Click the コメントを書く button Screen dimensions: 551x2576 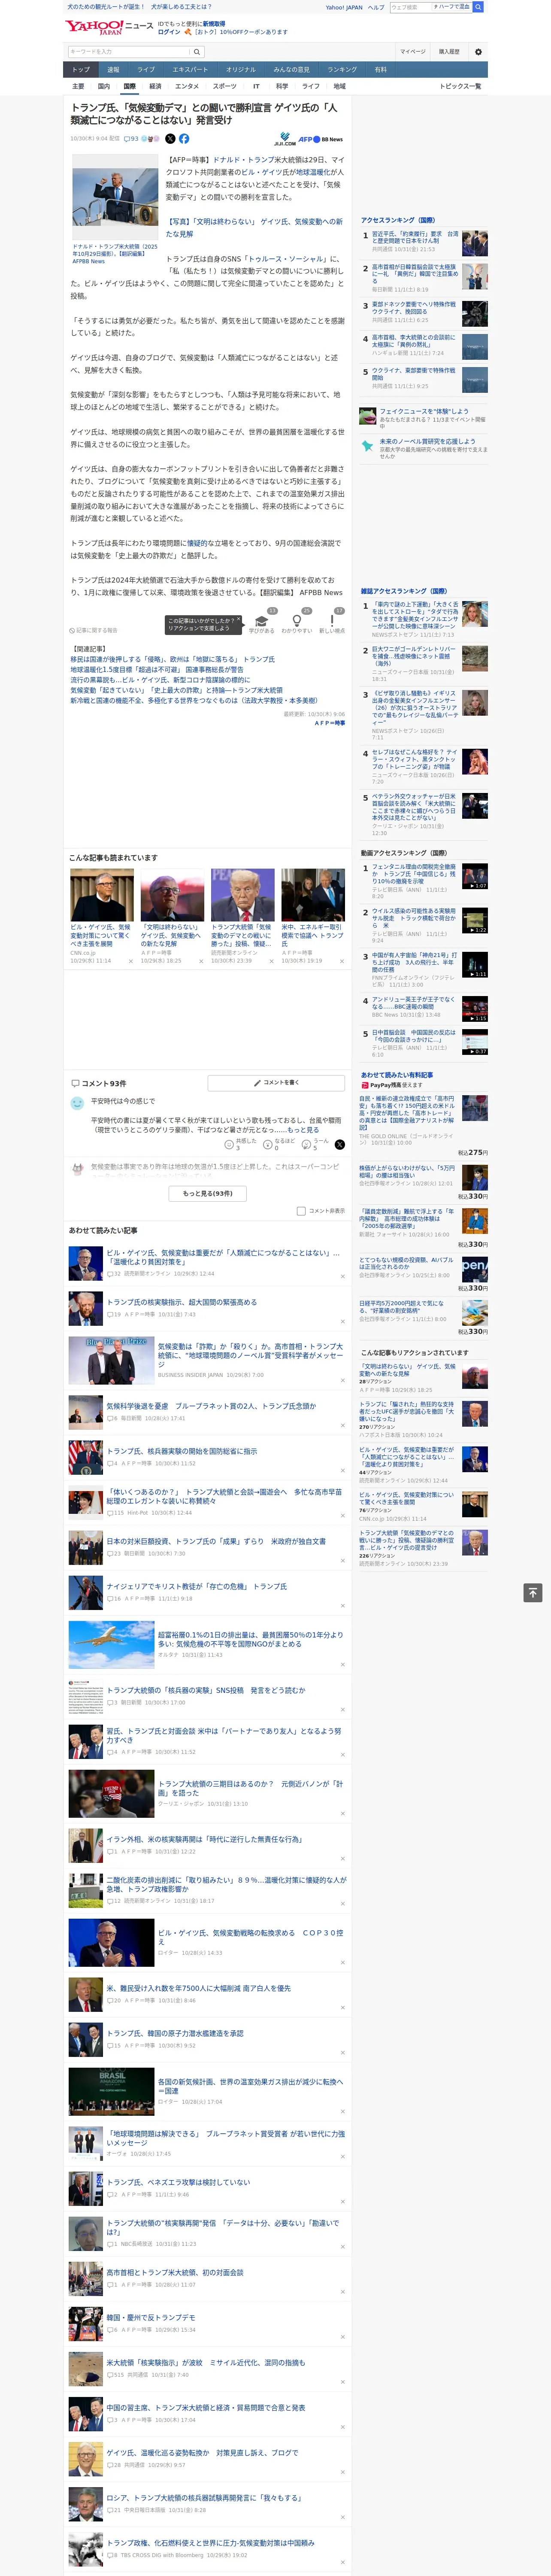276,1083
